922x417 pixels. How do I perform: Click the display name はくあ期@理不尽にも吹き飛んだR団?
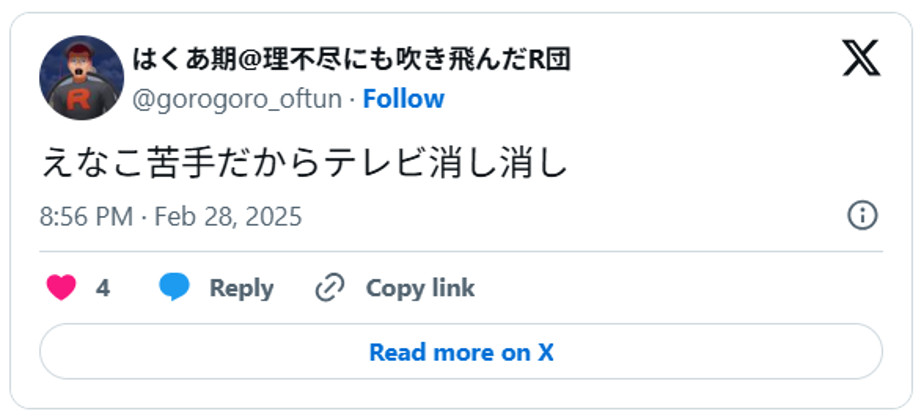[x=351, y=60]
